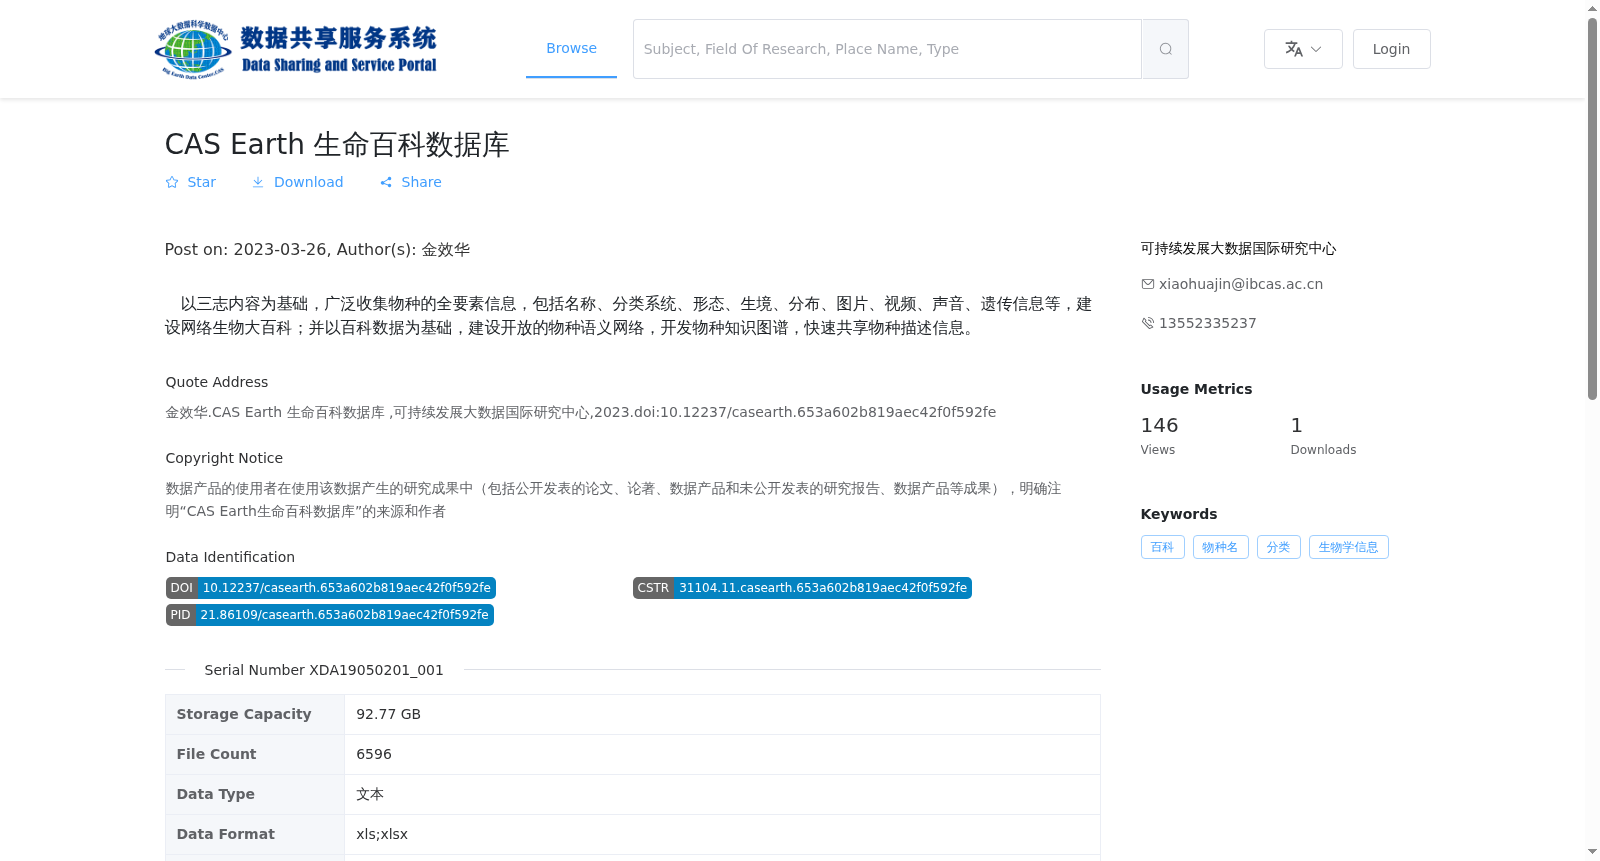Open the language switcher dropdown
This screenshot has width=1600, height=861.
[1303, 49]
